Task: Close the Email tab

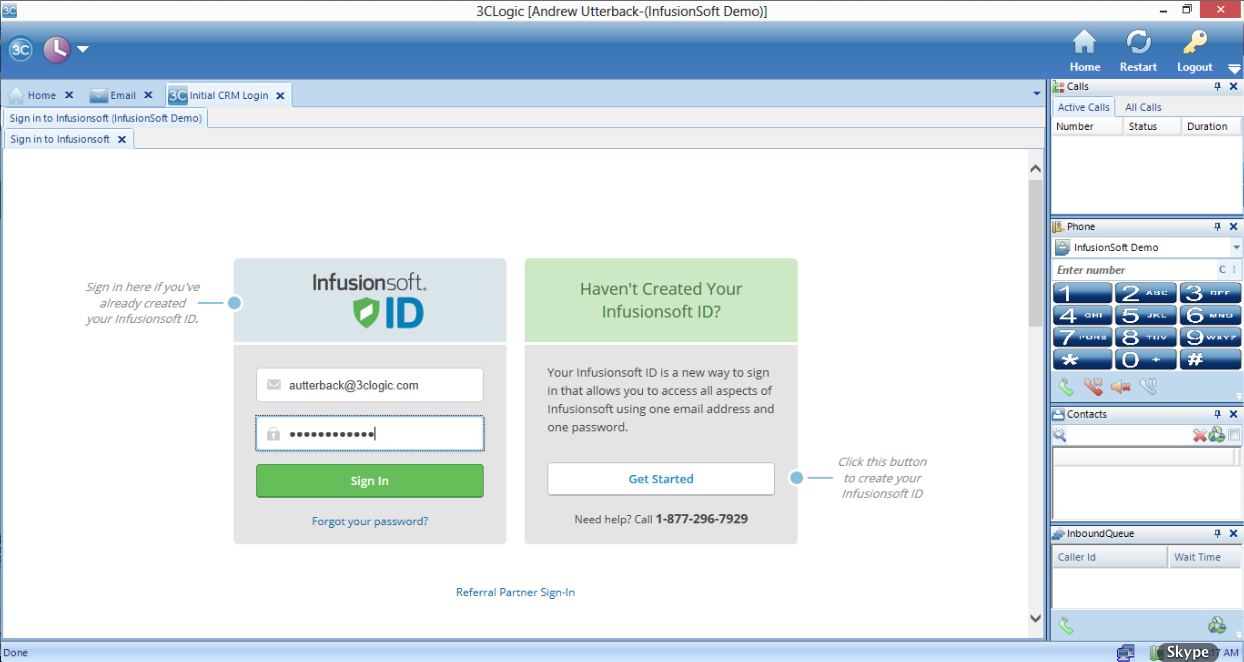Action: [148, 95]
